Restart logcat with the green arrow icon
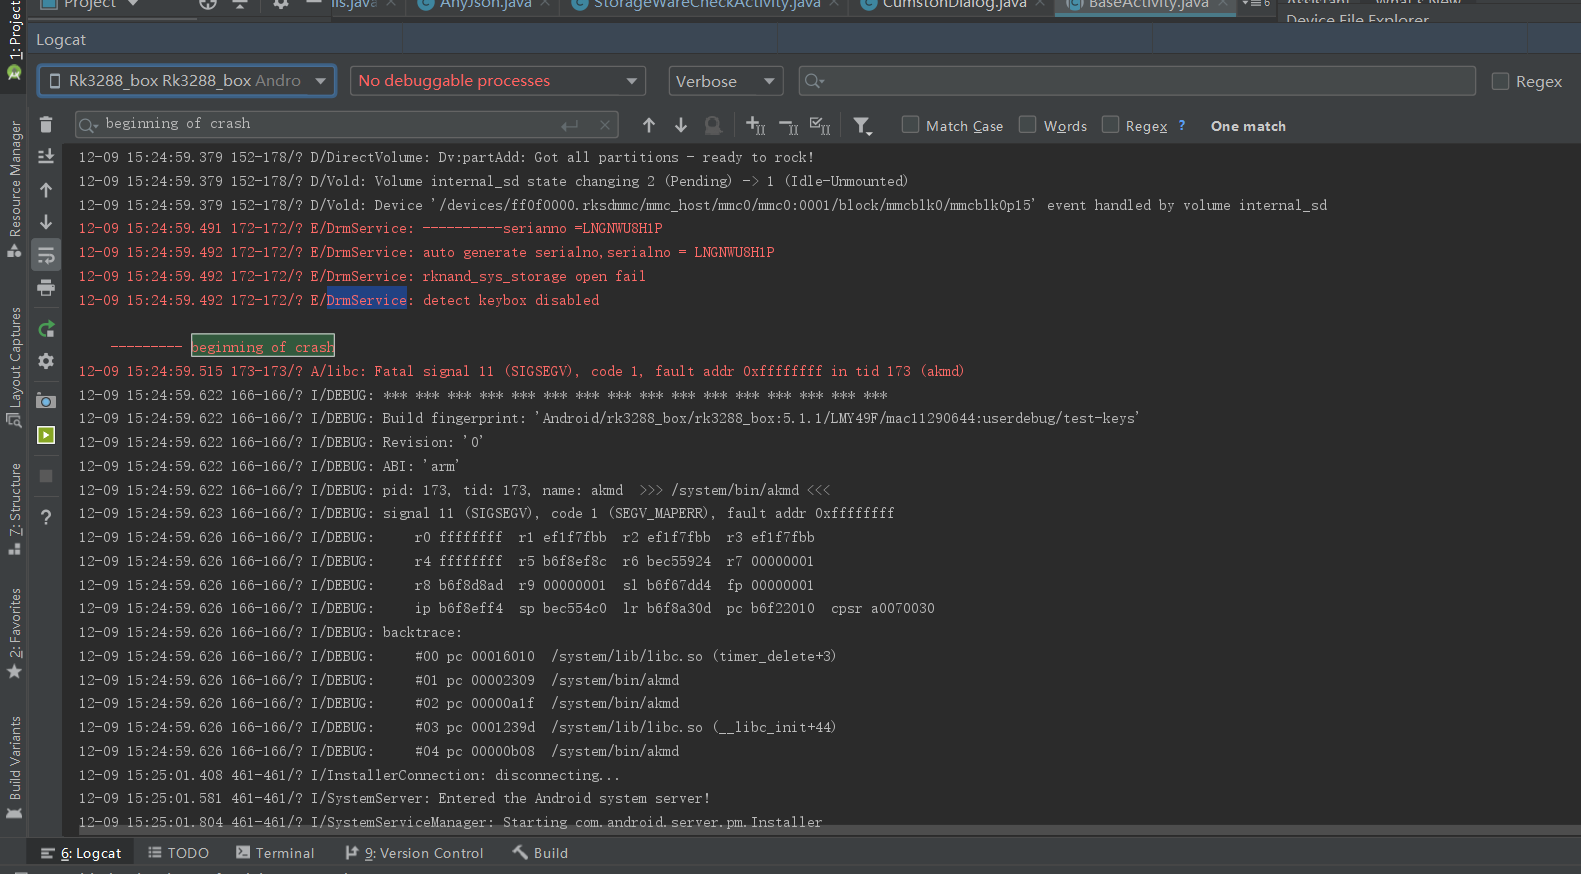 coord(46,329)
